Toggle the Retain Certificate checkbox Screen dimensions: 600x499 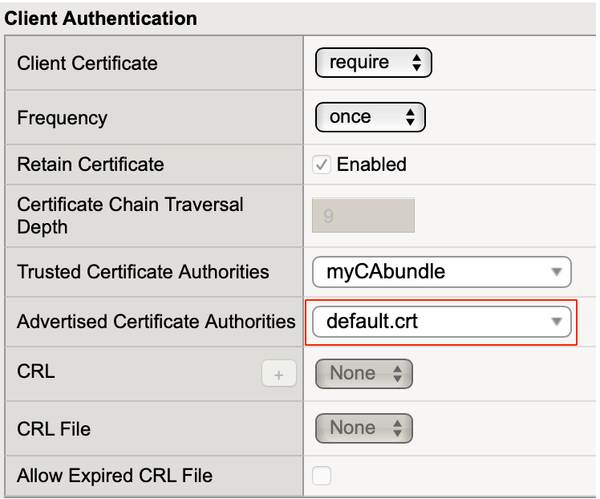pyautogui.click(x=322, y=165)
